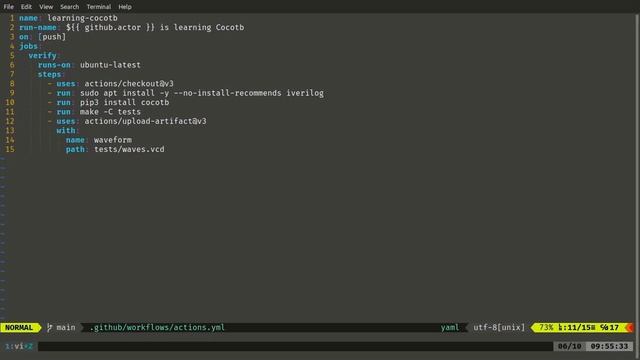Click the runs-on key on line 6
Screen dimensions: 640x360
click(54, 65)
